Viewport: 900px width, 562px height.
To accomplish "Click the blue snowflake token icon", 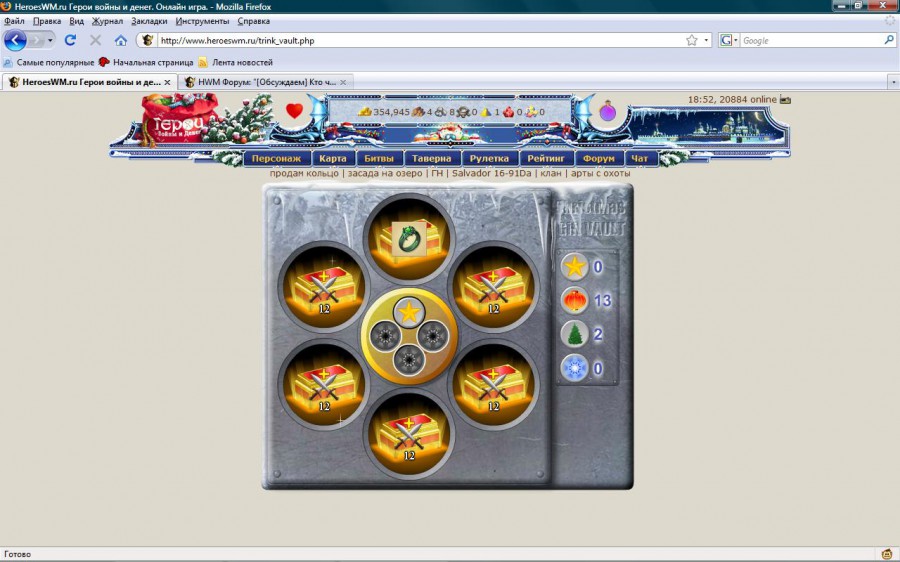I will click(x=574, y=368).
